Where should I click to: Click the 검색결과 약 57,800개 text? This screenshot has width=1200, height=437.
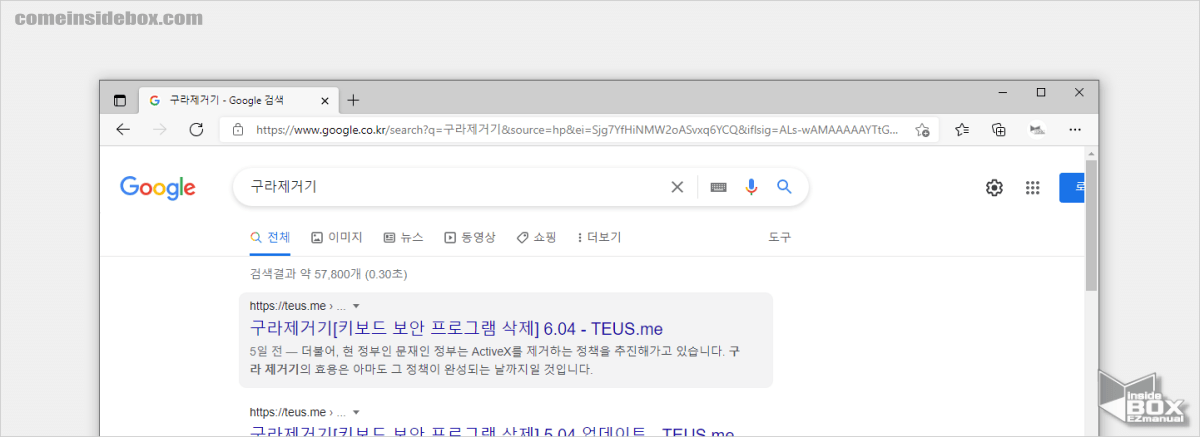(x=328, y=273)
